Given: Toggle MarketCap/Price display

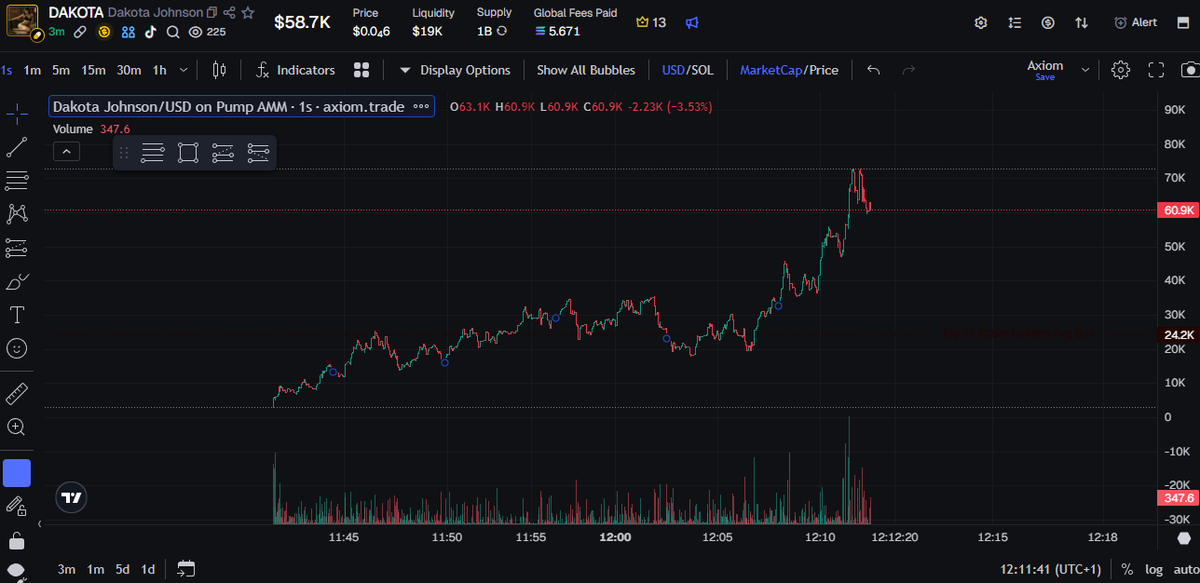Looking at the screenshot, I should 789,70.
